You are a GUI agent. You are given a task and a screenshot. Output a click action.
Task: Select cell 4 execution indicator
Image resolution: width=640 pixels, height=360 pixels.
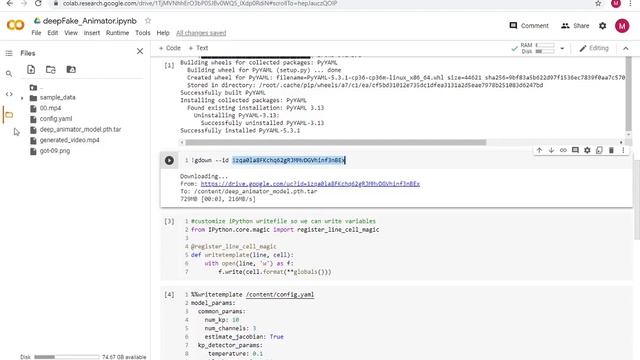[169, 295]
